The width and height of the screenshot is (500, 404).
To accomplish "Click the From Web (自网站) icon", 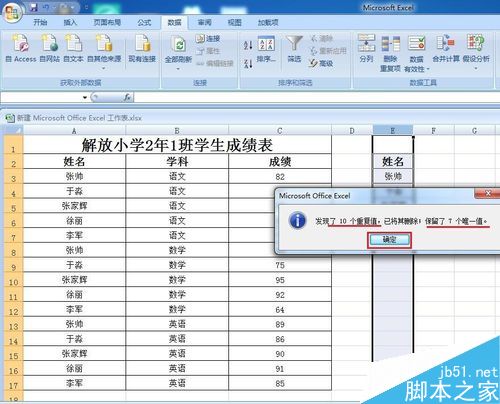I will [x=49, y=44].
